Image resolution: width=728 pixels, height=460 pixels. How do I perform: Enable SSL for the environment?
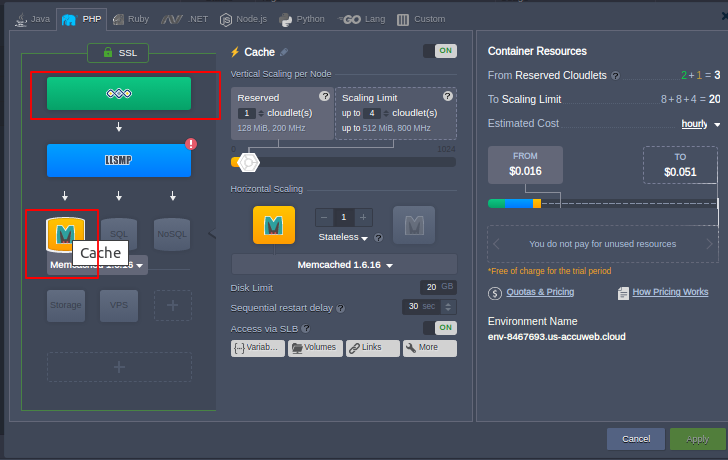[x=119, y=53]
